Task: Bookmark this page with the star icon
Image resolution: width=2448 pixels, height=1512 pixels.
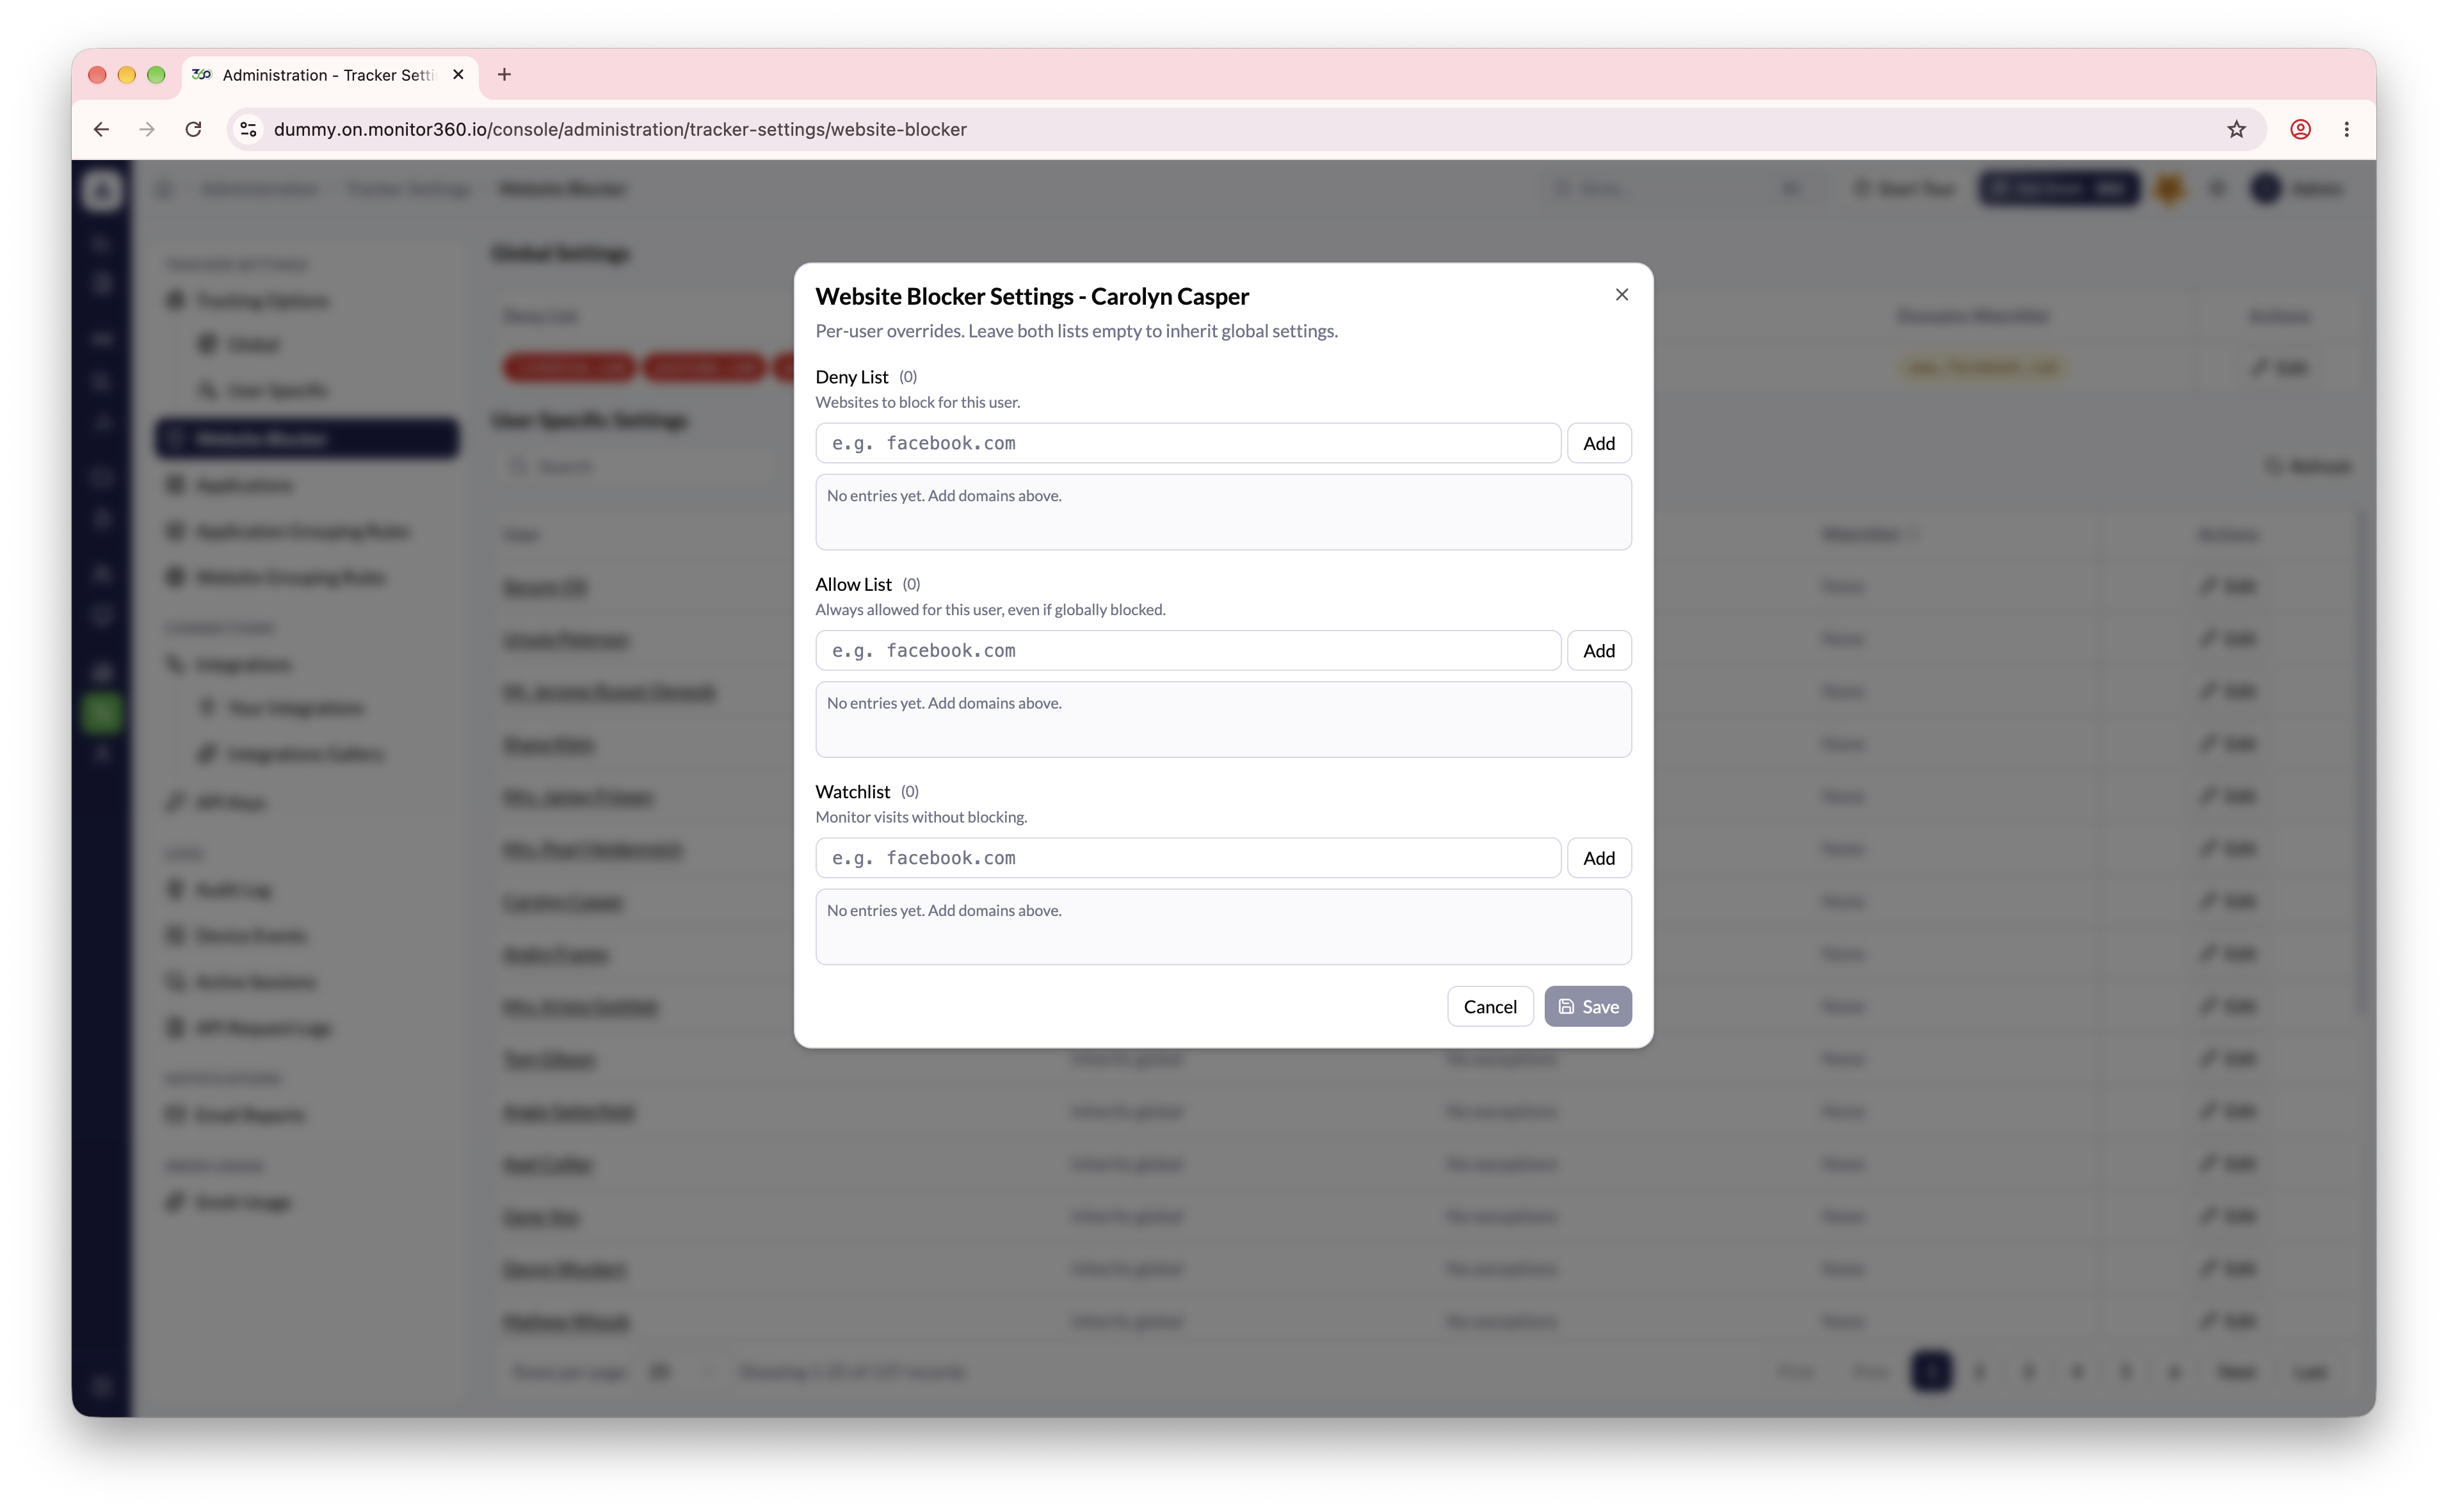Action: (2236, 129)
